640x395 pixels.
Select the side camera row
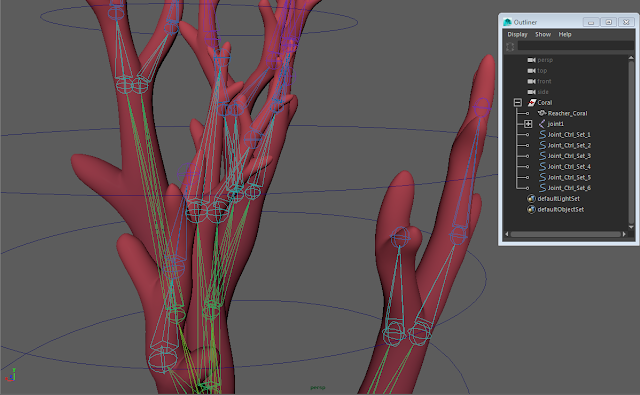(543, 92)
